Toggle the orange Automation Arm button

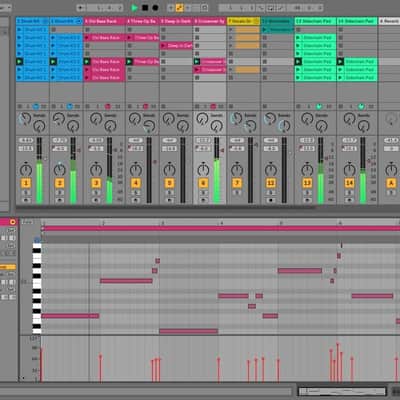[x=179, y=8]
